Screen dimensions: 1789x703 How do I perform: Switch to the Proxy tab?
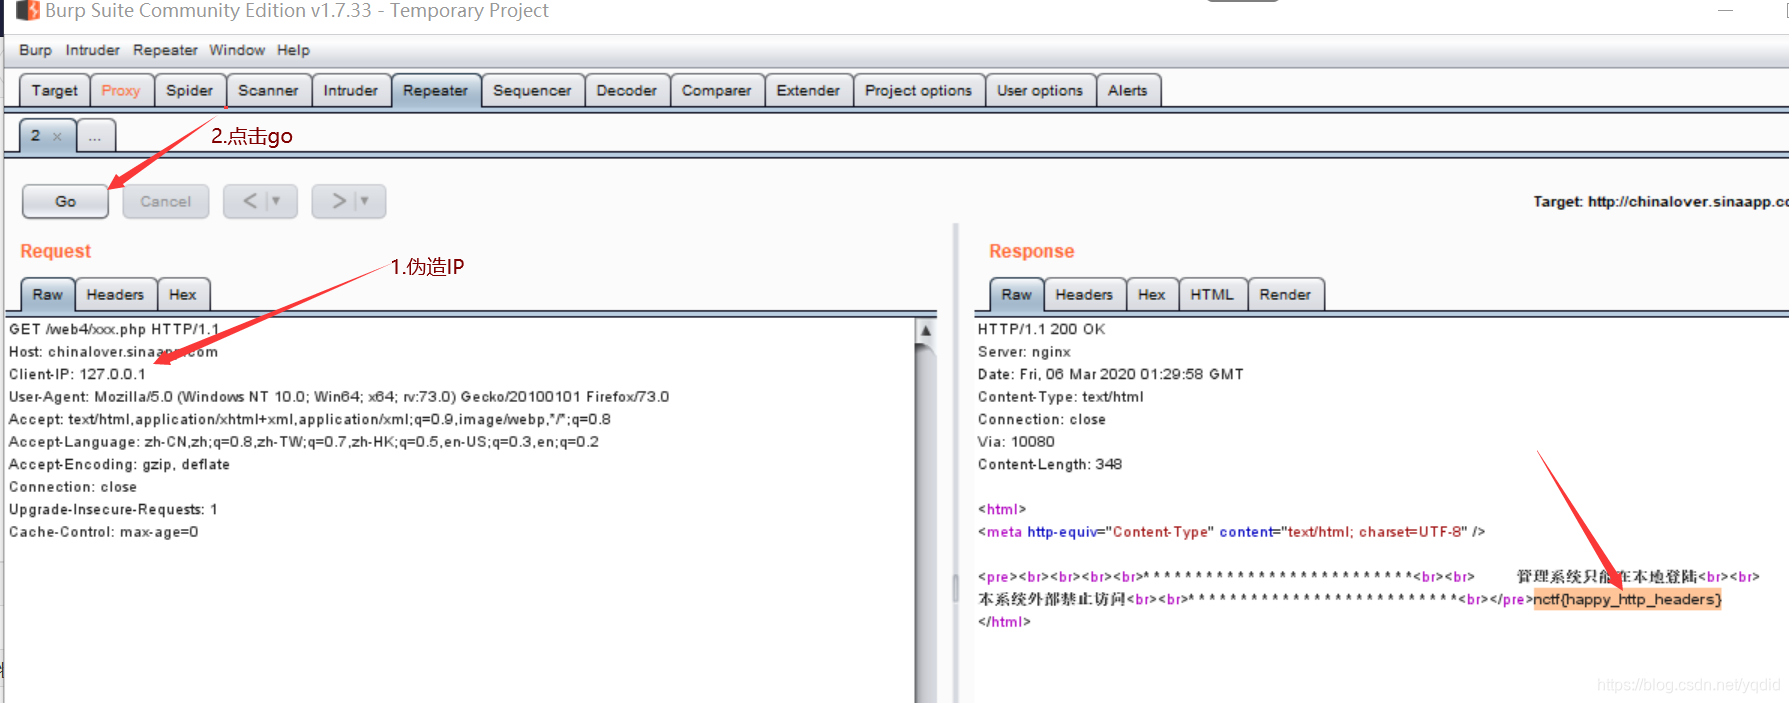point(121,90)
